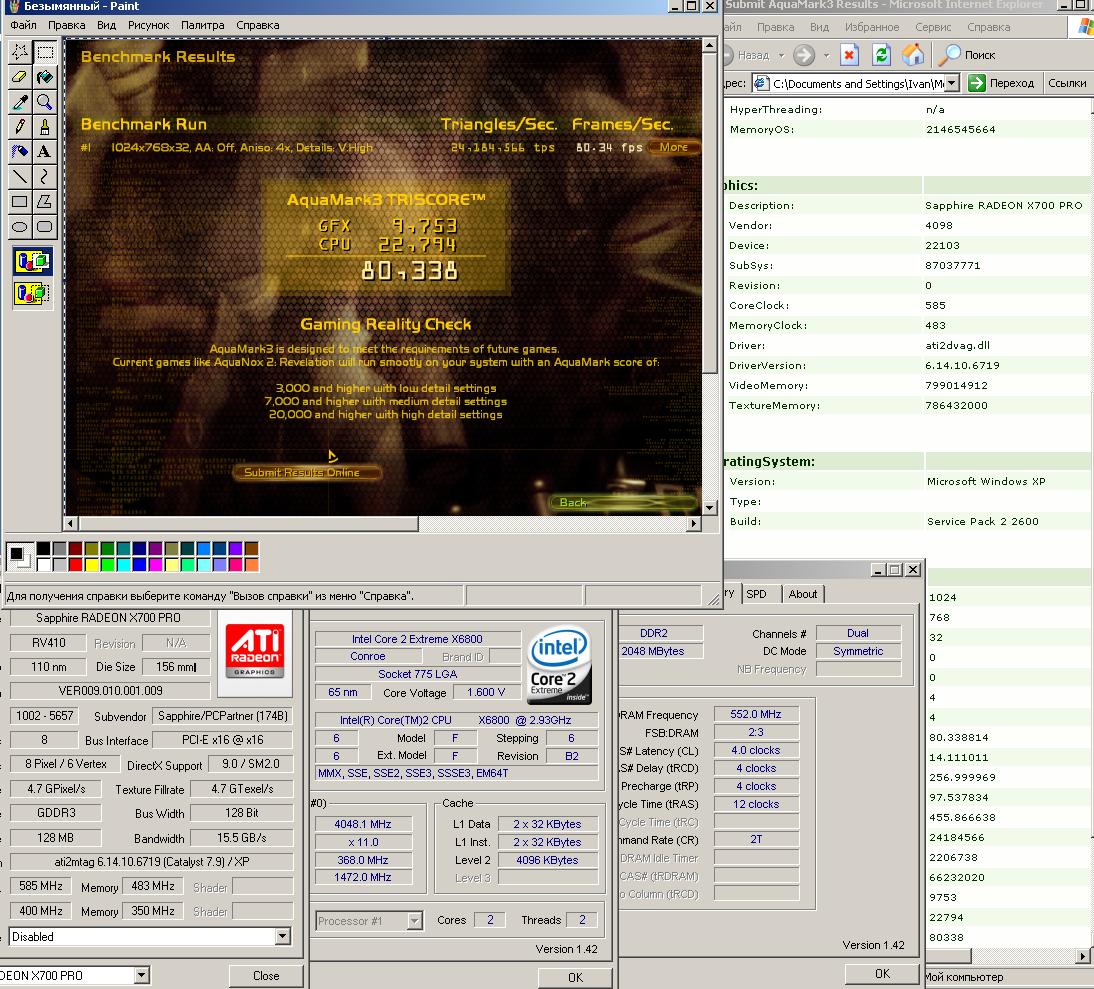Pick the Eraser tool in Paint

tap(20, 77)
